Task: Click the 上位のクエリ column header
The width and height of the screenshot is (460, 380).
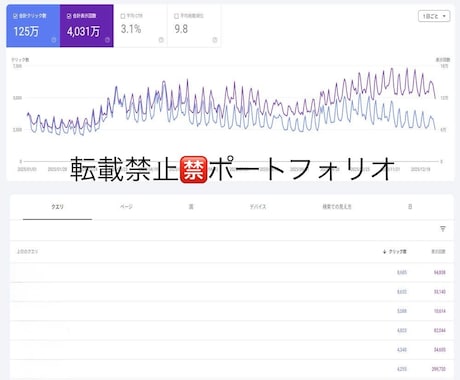Action: [27, 252]
